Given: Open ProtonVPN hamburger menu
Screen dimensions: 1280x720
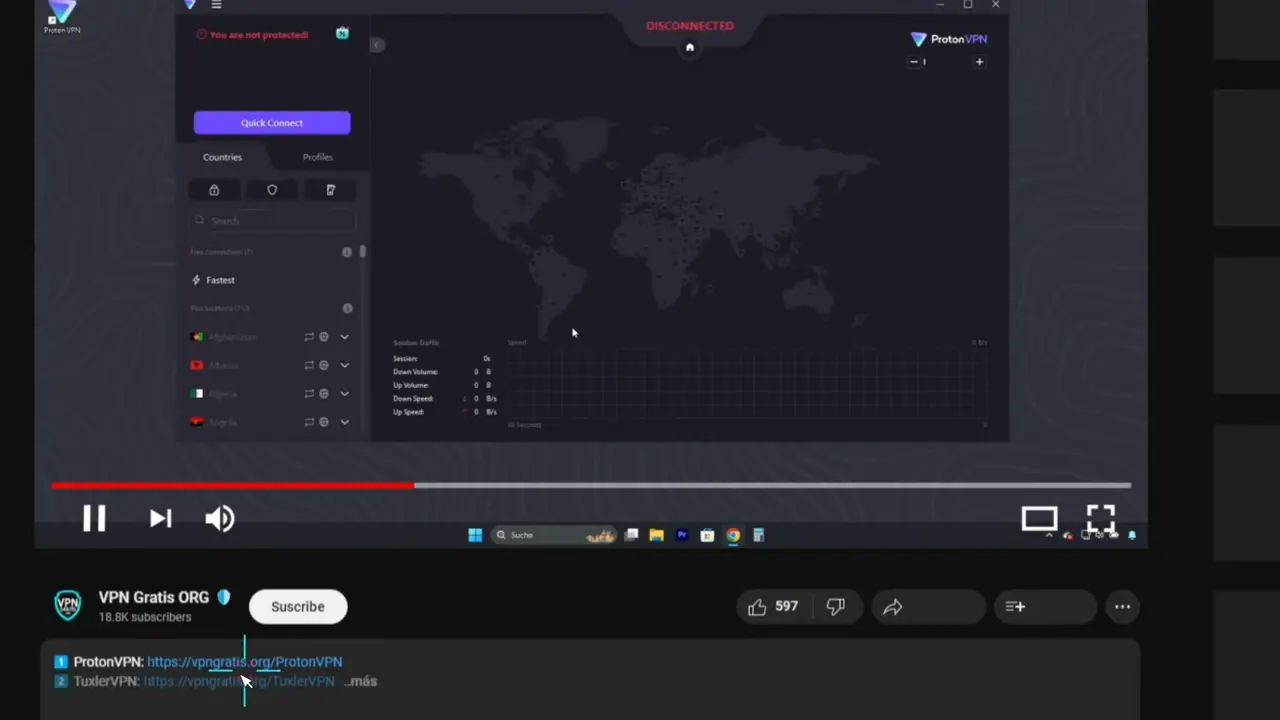Looking at the screenshot, I should point(216,5).
